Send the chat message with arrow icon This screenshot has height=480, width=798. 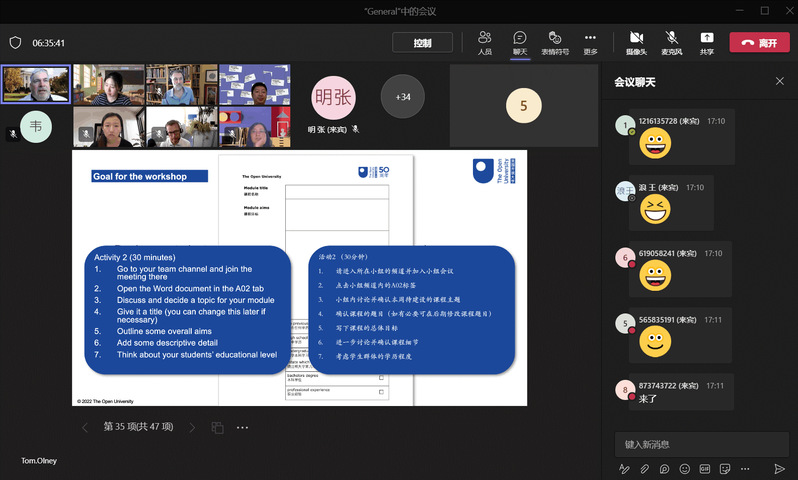click(779, 468)
